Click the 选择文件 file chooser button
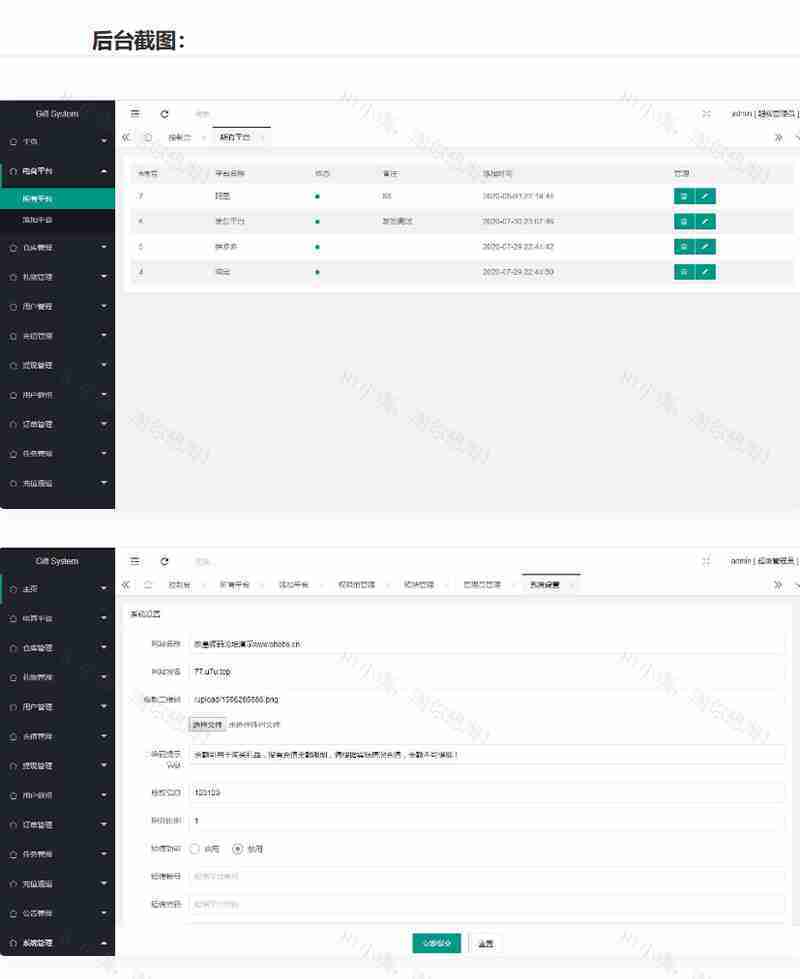The height and width of the screenshot is (979, 800). [207, 724]
